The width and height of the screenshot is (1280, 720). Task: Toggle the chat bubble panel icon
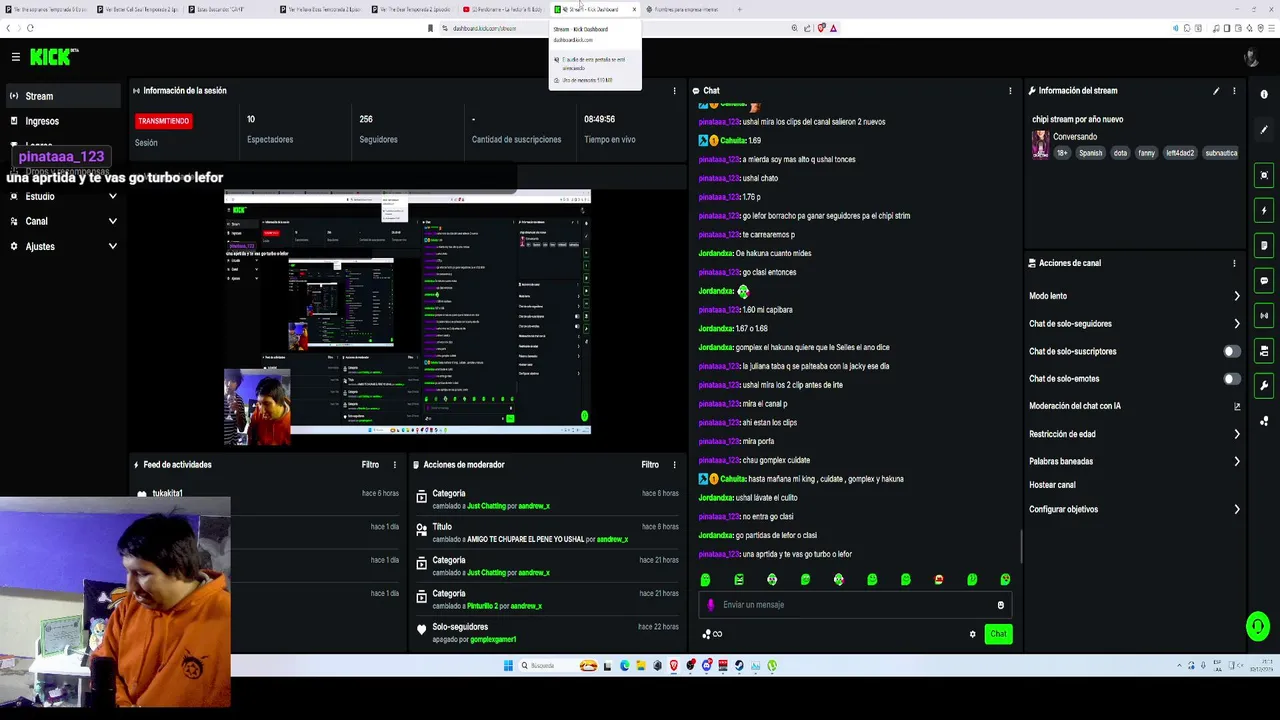(x=1264, y=281)
